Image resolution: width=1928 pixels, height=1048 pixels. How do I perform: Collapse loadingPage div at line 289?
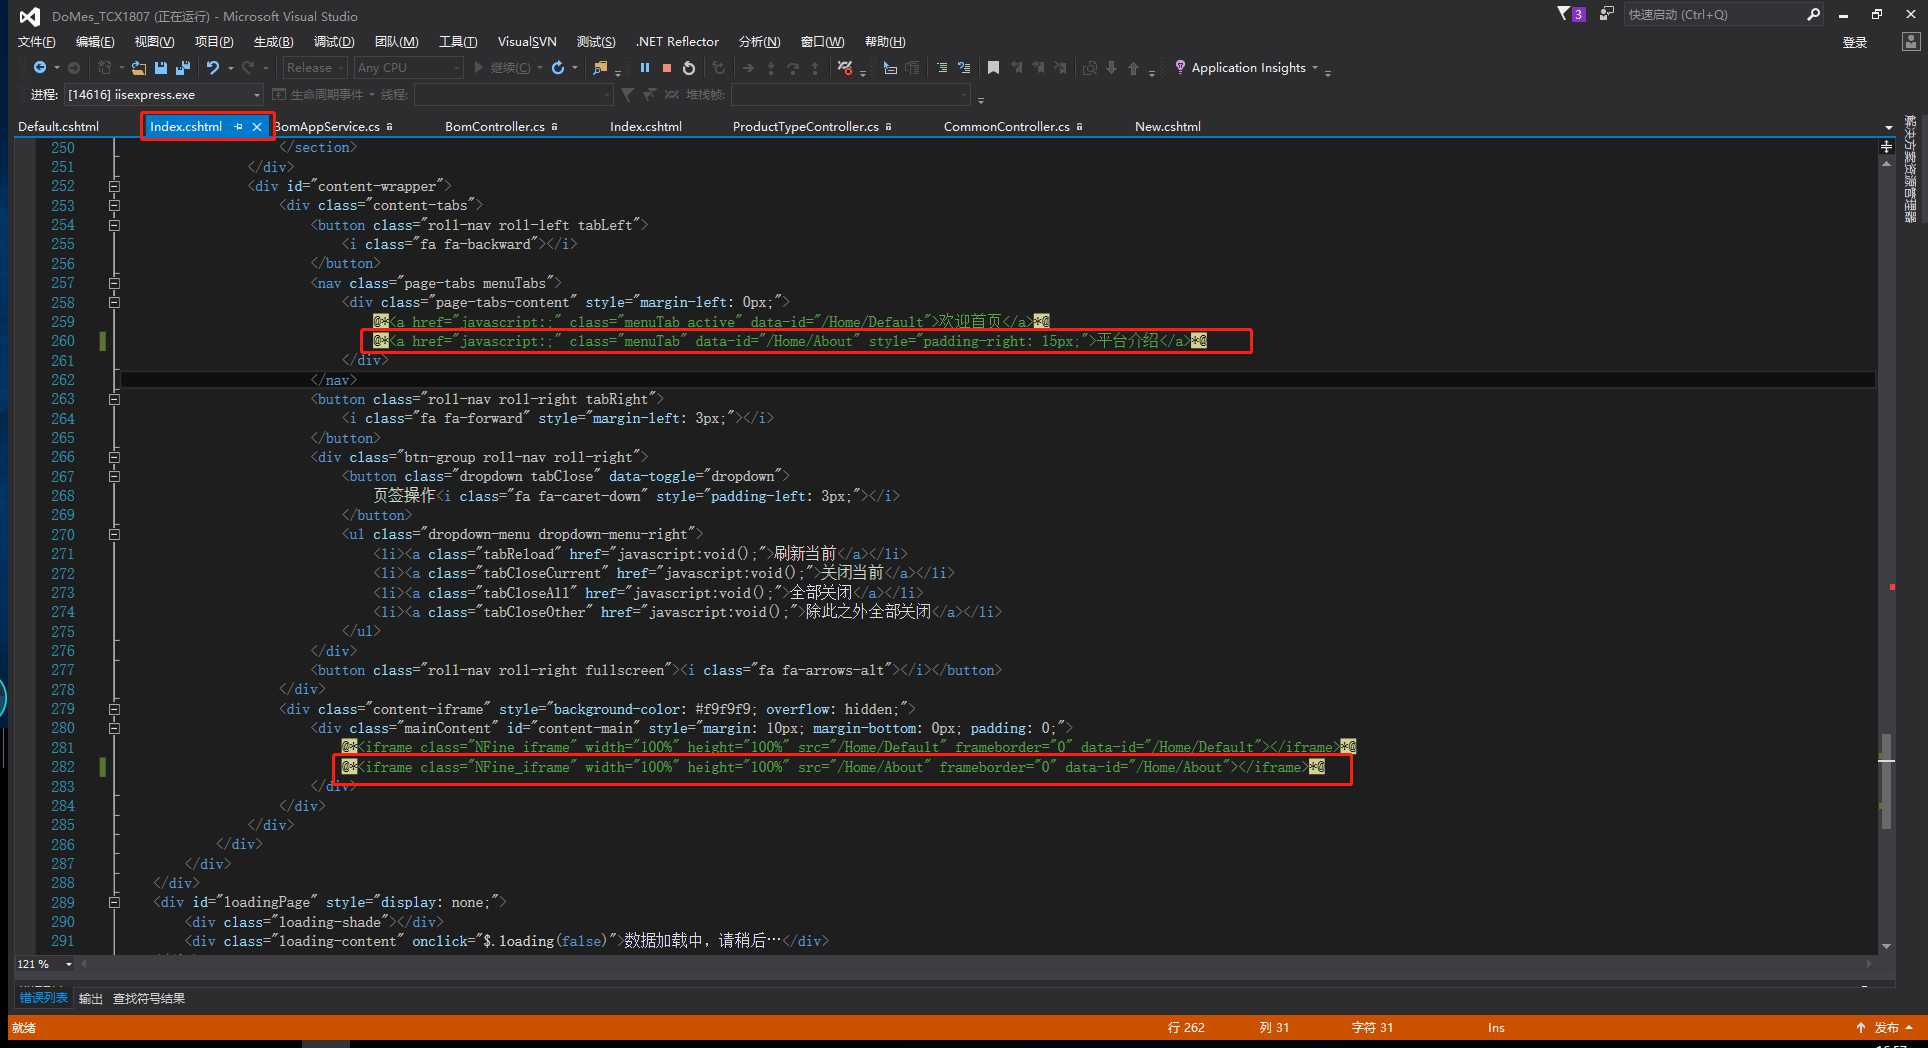pyautogui.click(x=114, y=902)
